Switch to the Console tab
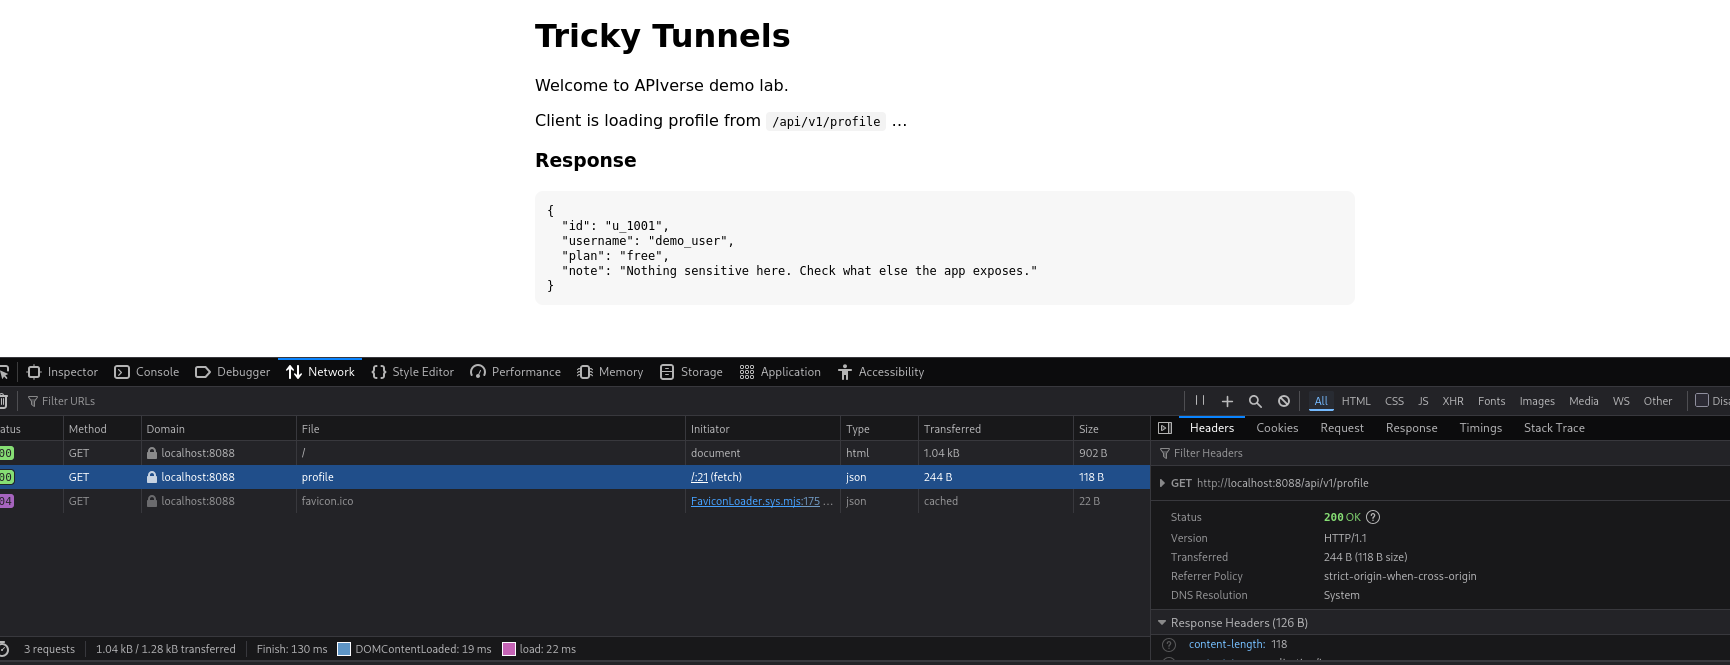The height and width of the screenshot is (665, 1730). pos(147,372)
